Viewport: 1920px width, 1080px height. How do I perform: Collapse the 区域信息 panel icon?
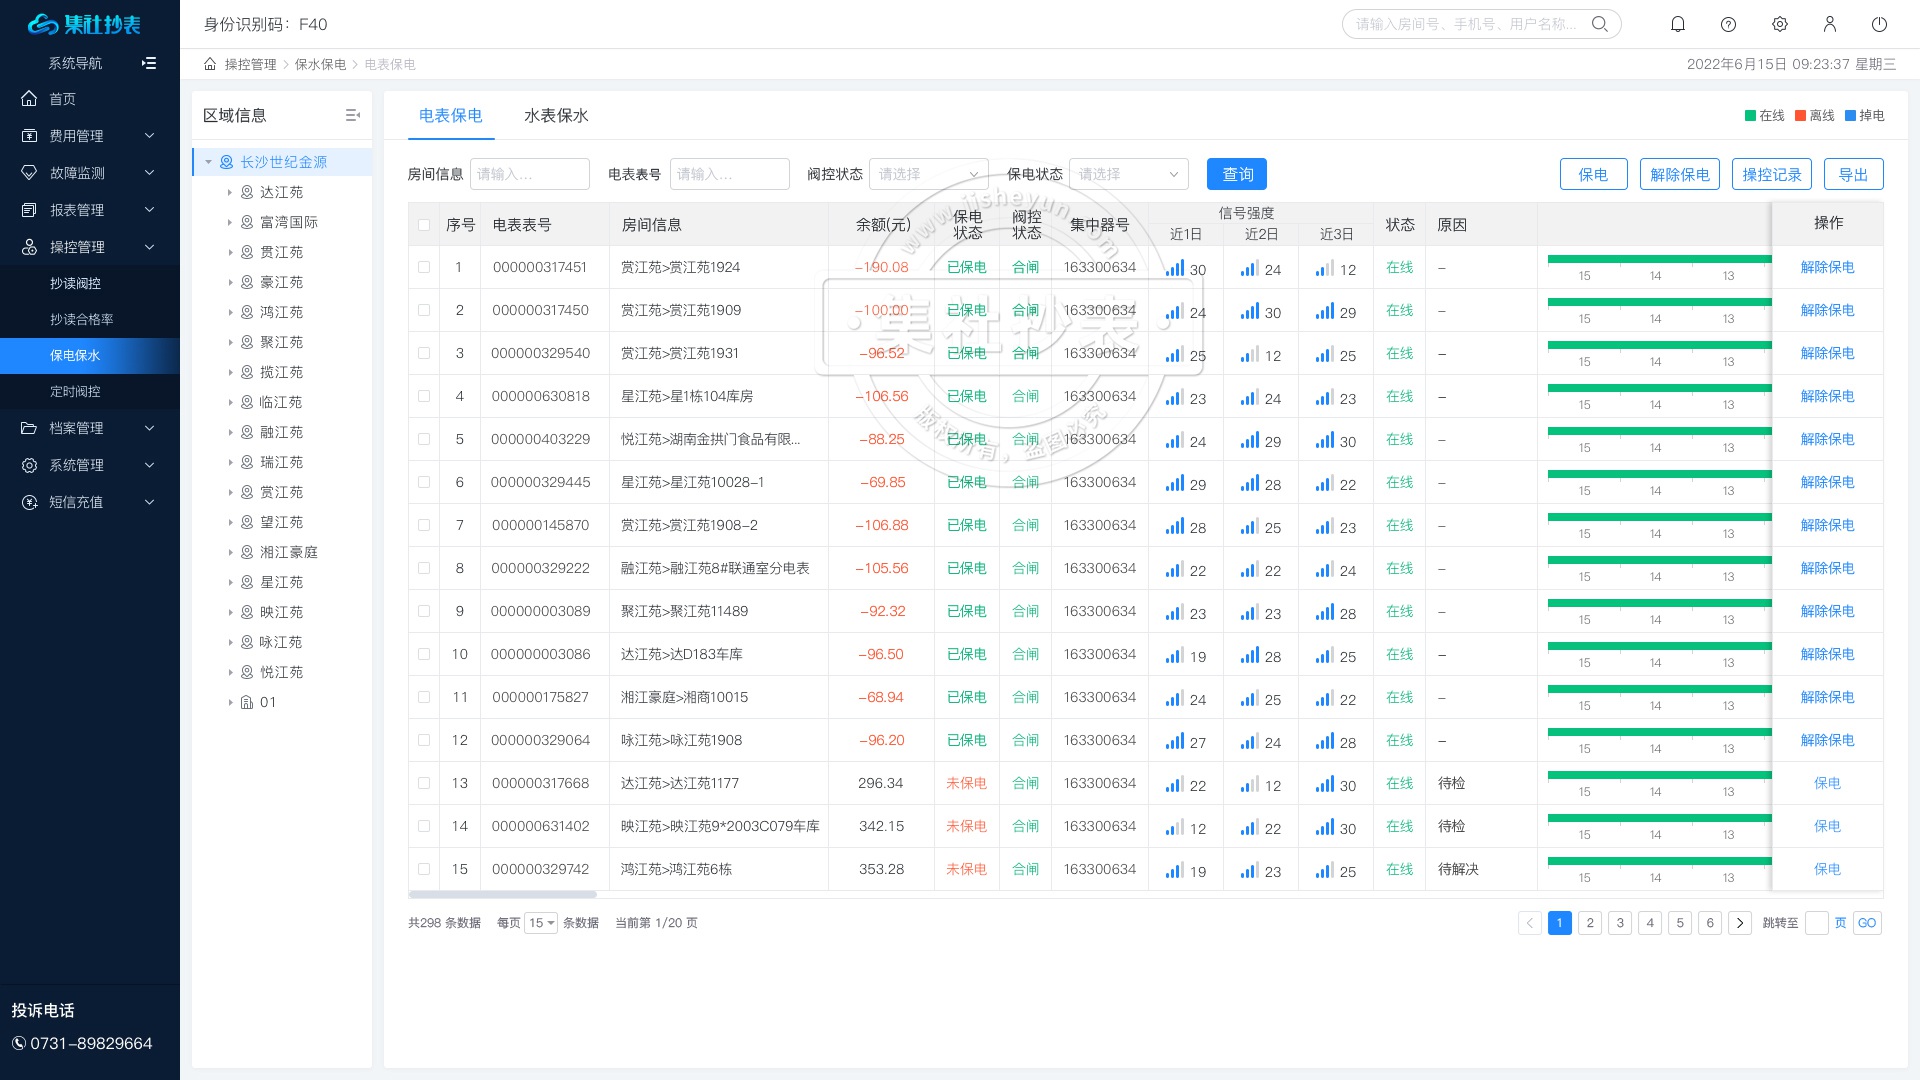click(x=352, y=115)
